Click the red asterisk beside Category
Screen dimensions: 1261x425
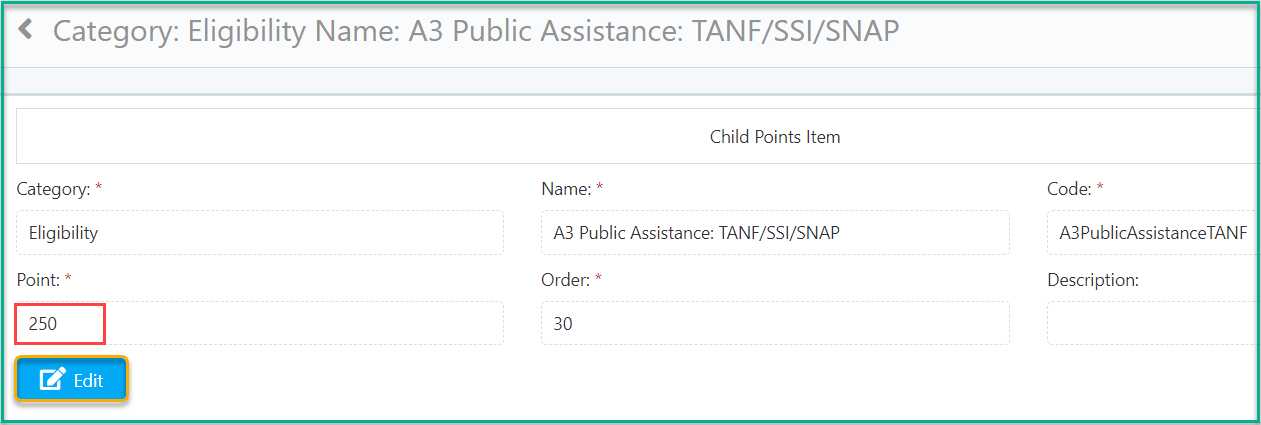pyautogui.click(x=99, y=187)
